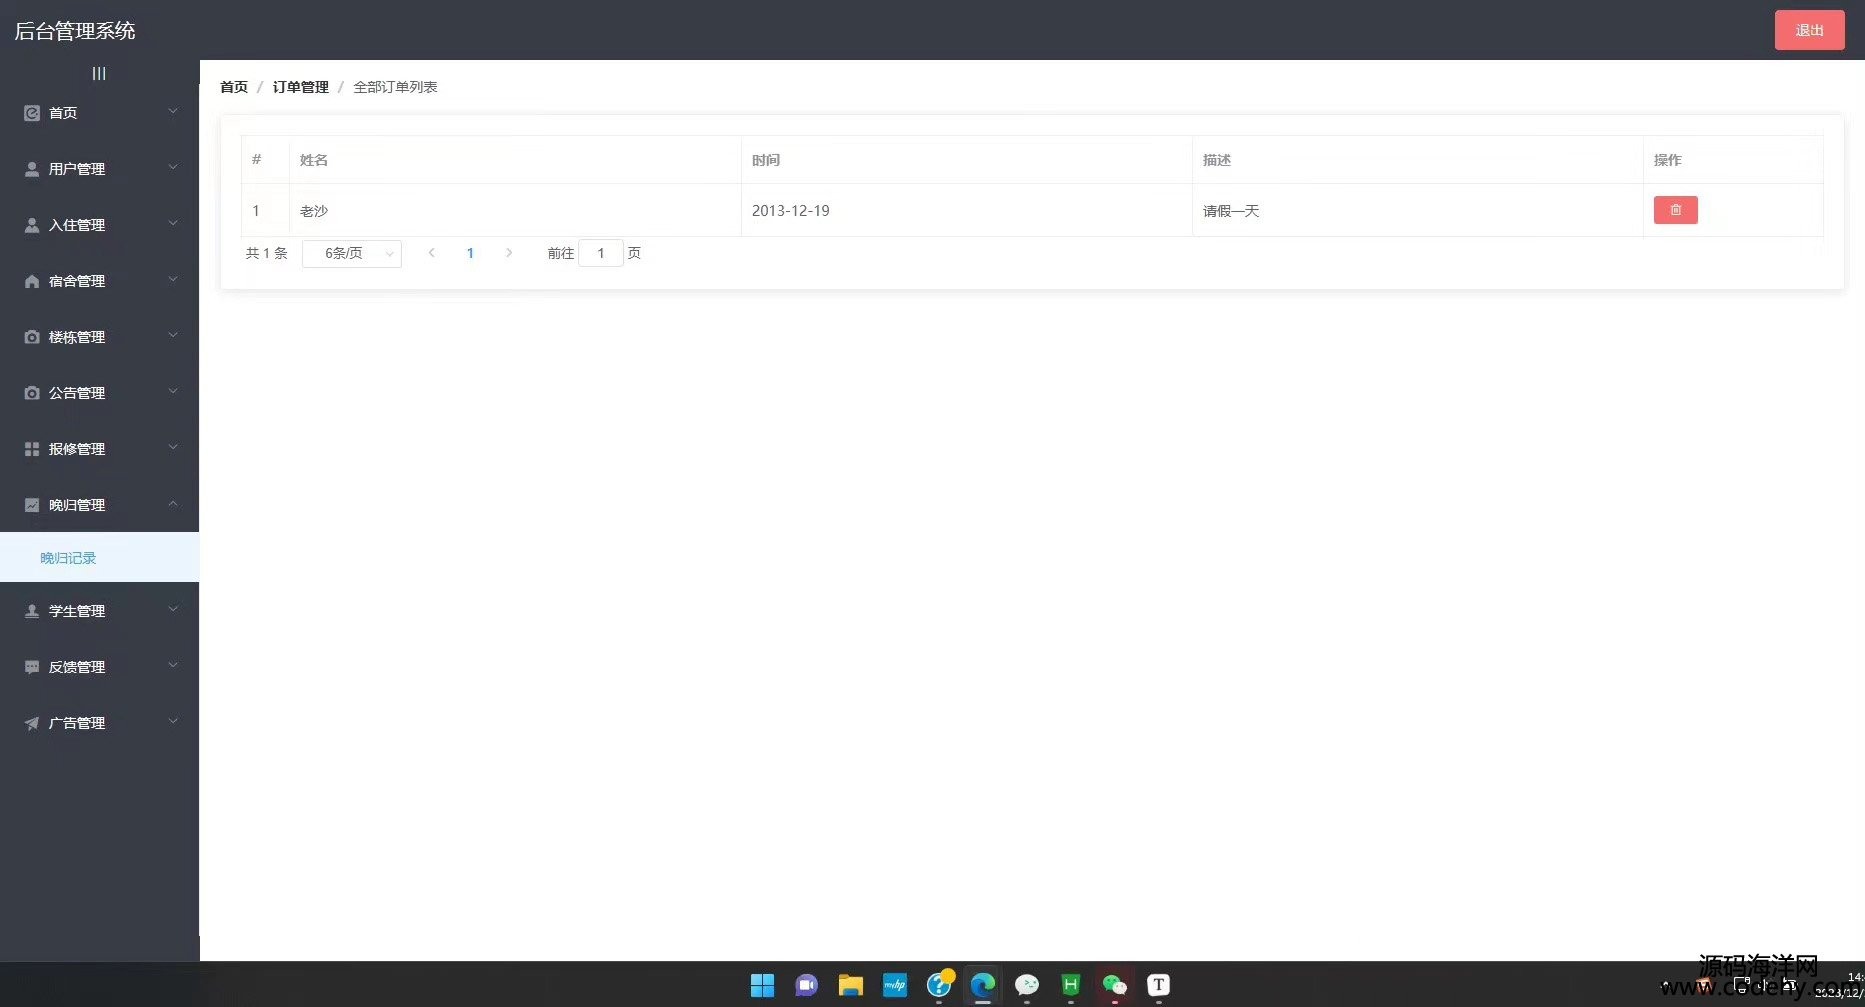Click the 反馈管理 chat bubble icon

(x=32, y=667)
